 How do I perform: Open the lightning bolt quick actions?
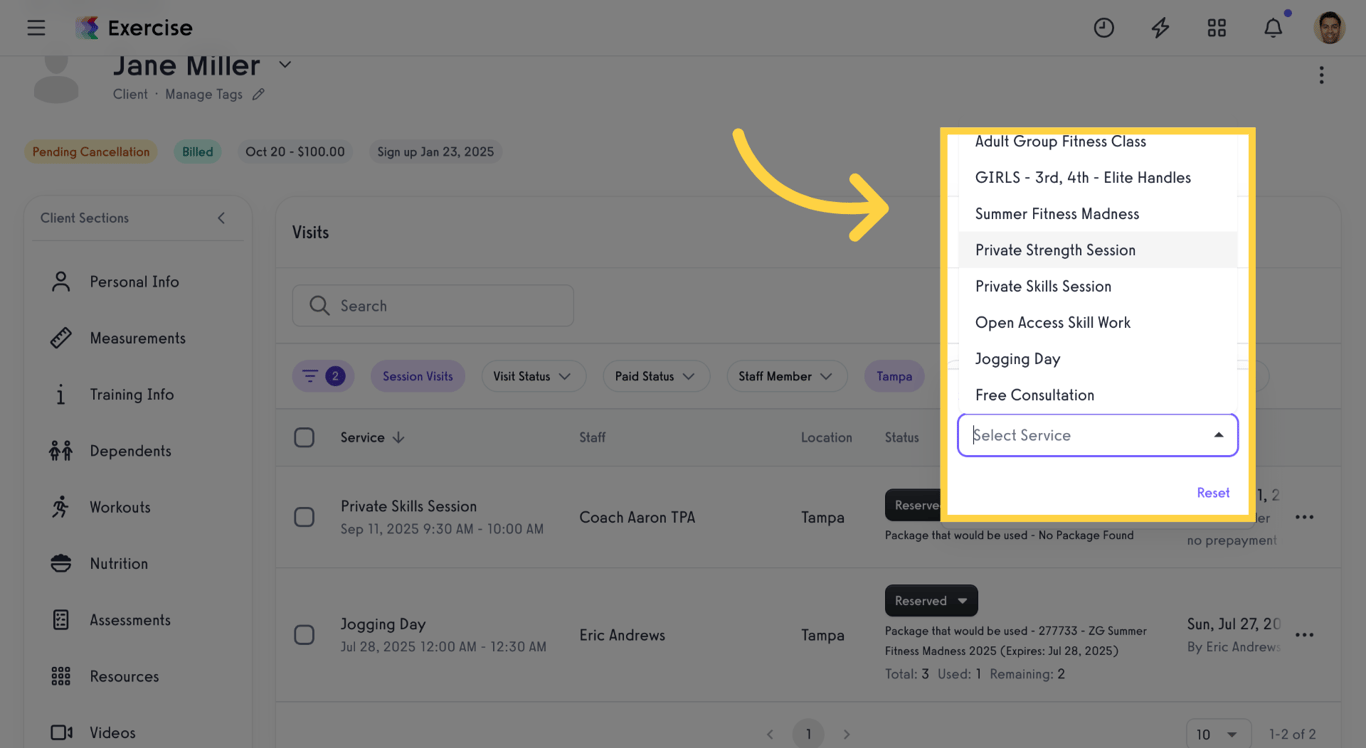coord(1160,28)
